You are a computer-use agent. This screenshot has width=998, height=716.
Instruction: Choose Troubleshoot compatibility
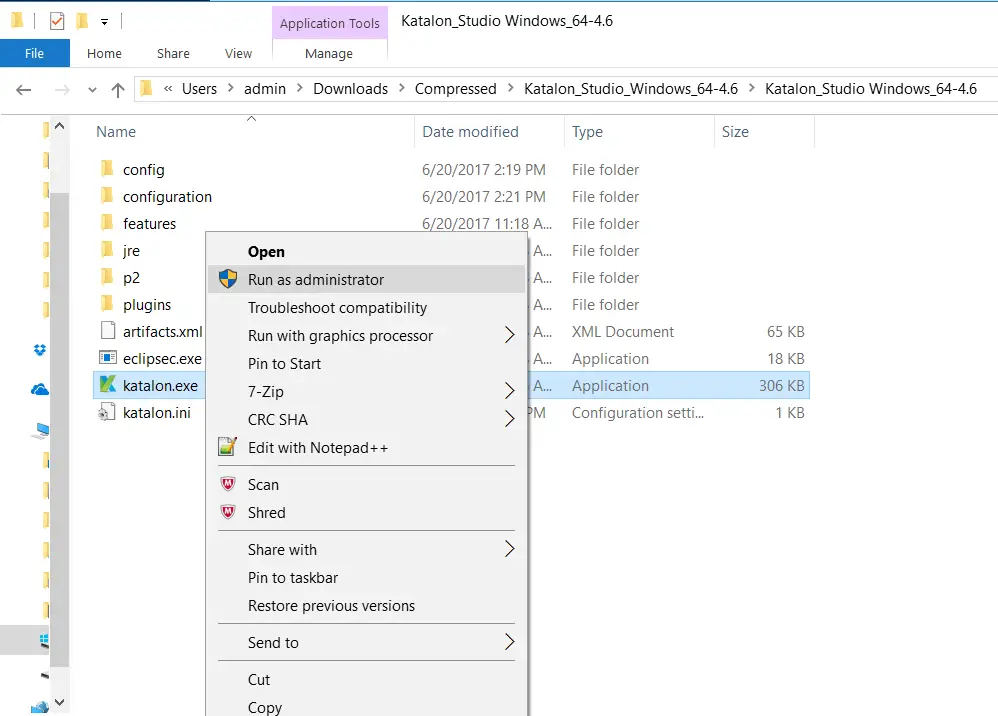click(x=367, y=307)
